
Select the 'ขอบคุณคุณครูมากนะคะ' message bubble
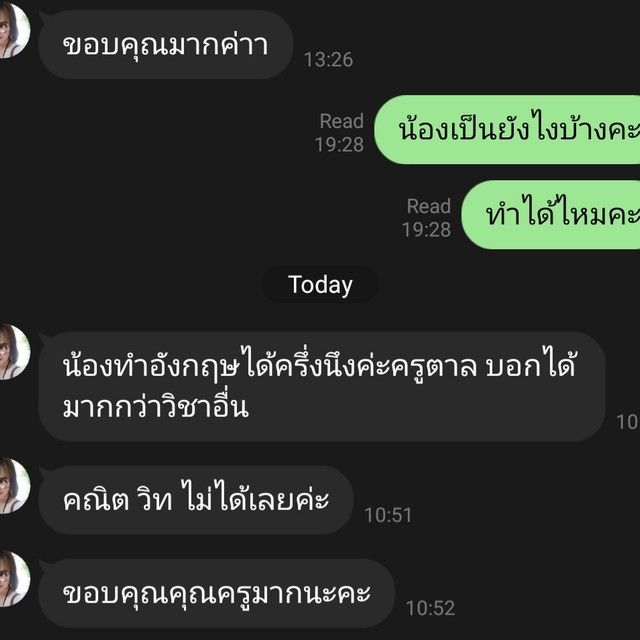click(216, 593)
